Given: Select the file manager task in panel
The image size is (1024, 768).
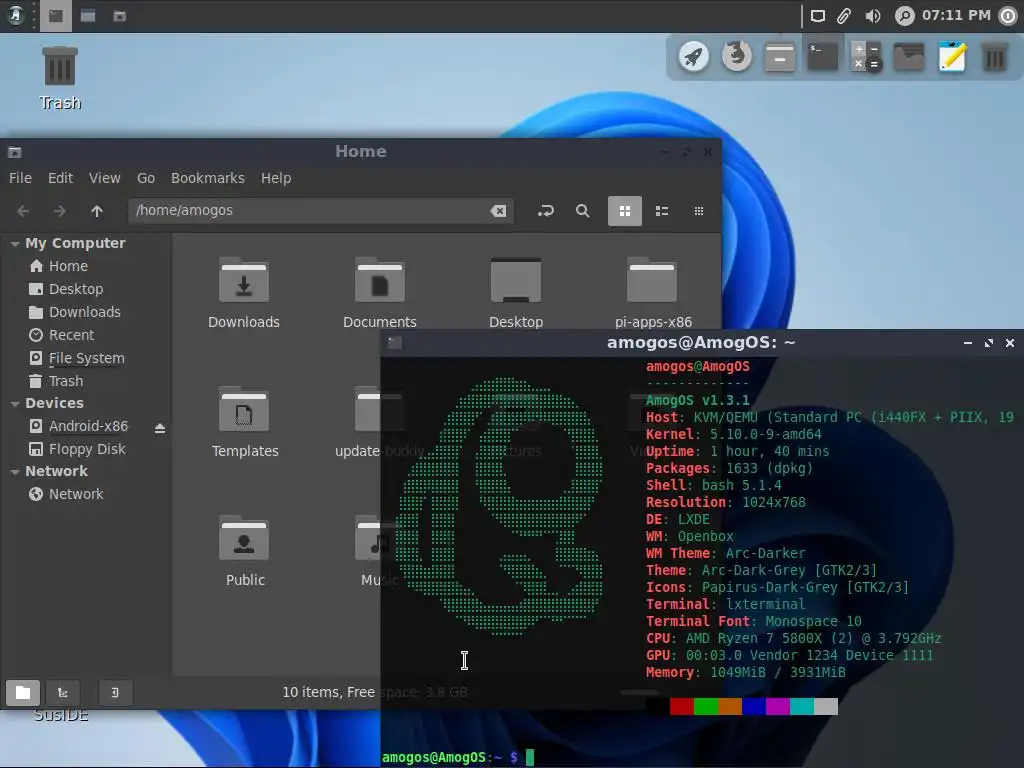Looking at the screenshot, I should pos(119,16).
